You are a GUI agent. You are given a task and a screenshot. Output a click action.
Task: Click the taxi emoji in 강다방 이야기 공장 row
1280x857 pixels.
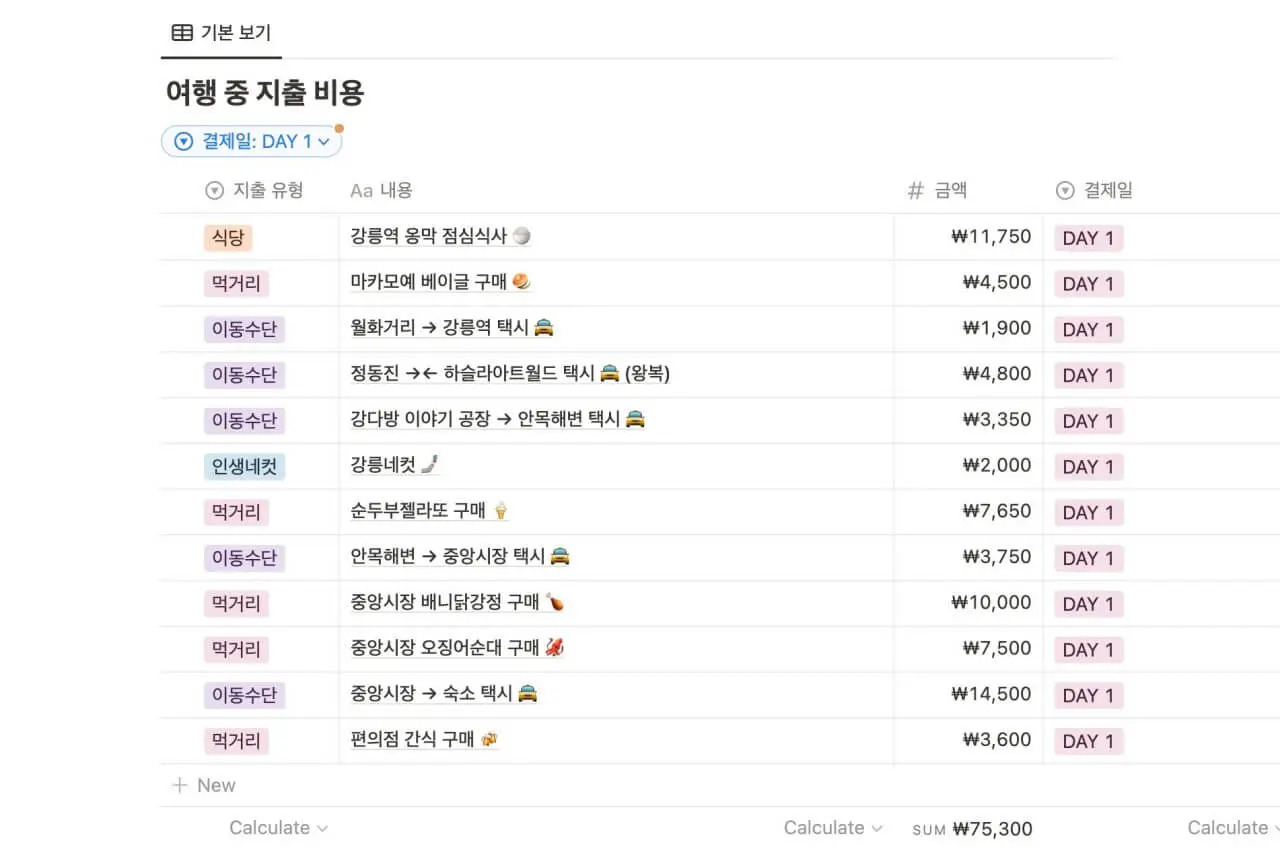click(x=635, y=420)
